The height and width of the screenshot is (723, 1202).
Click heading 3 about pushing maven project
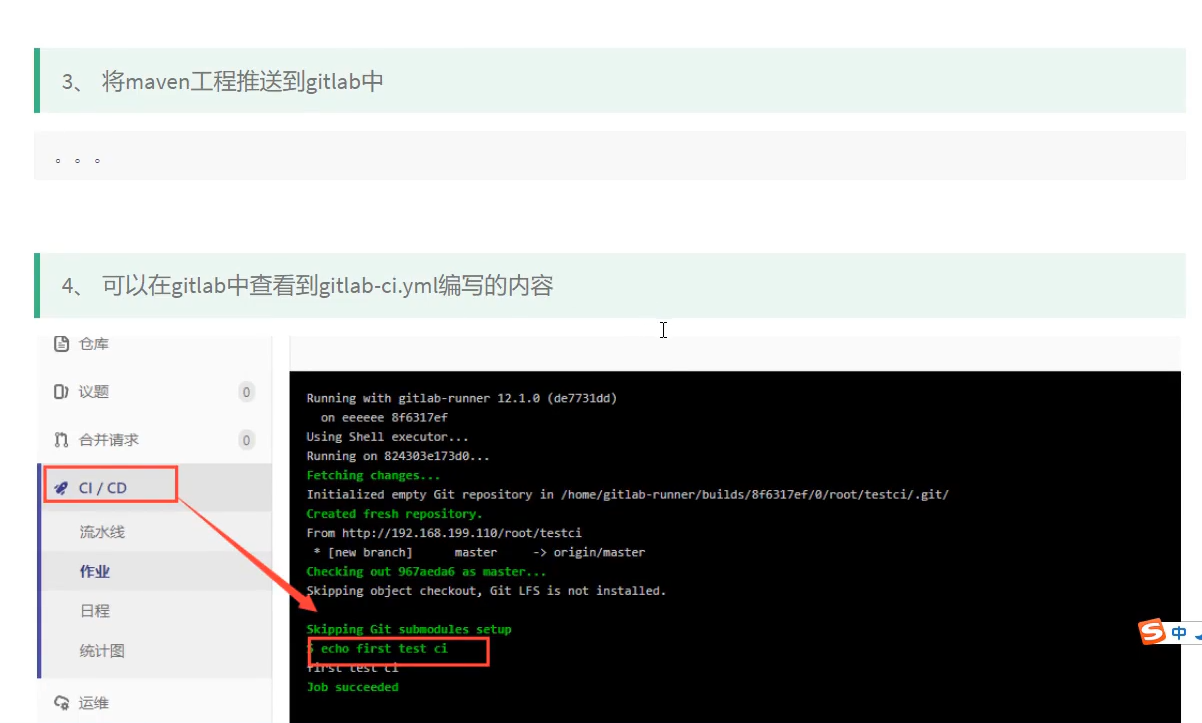tap(243, 82)
